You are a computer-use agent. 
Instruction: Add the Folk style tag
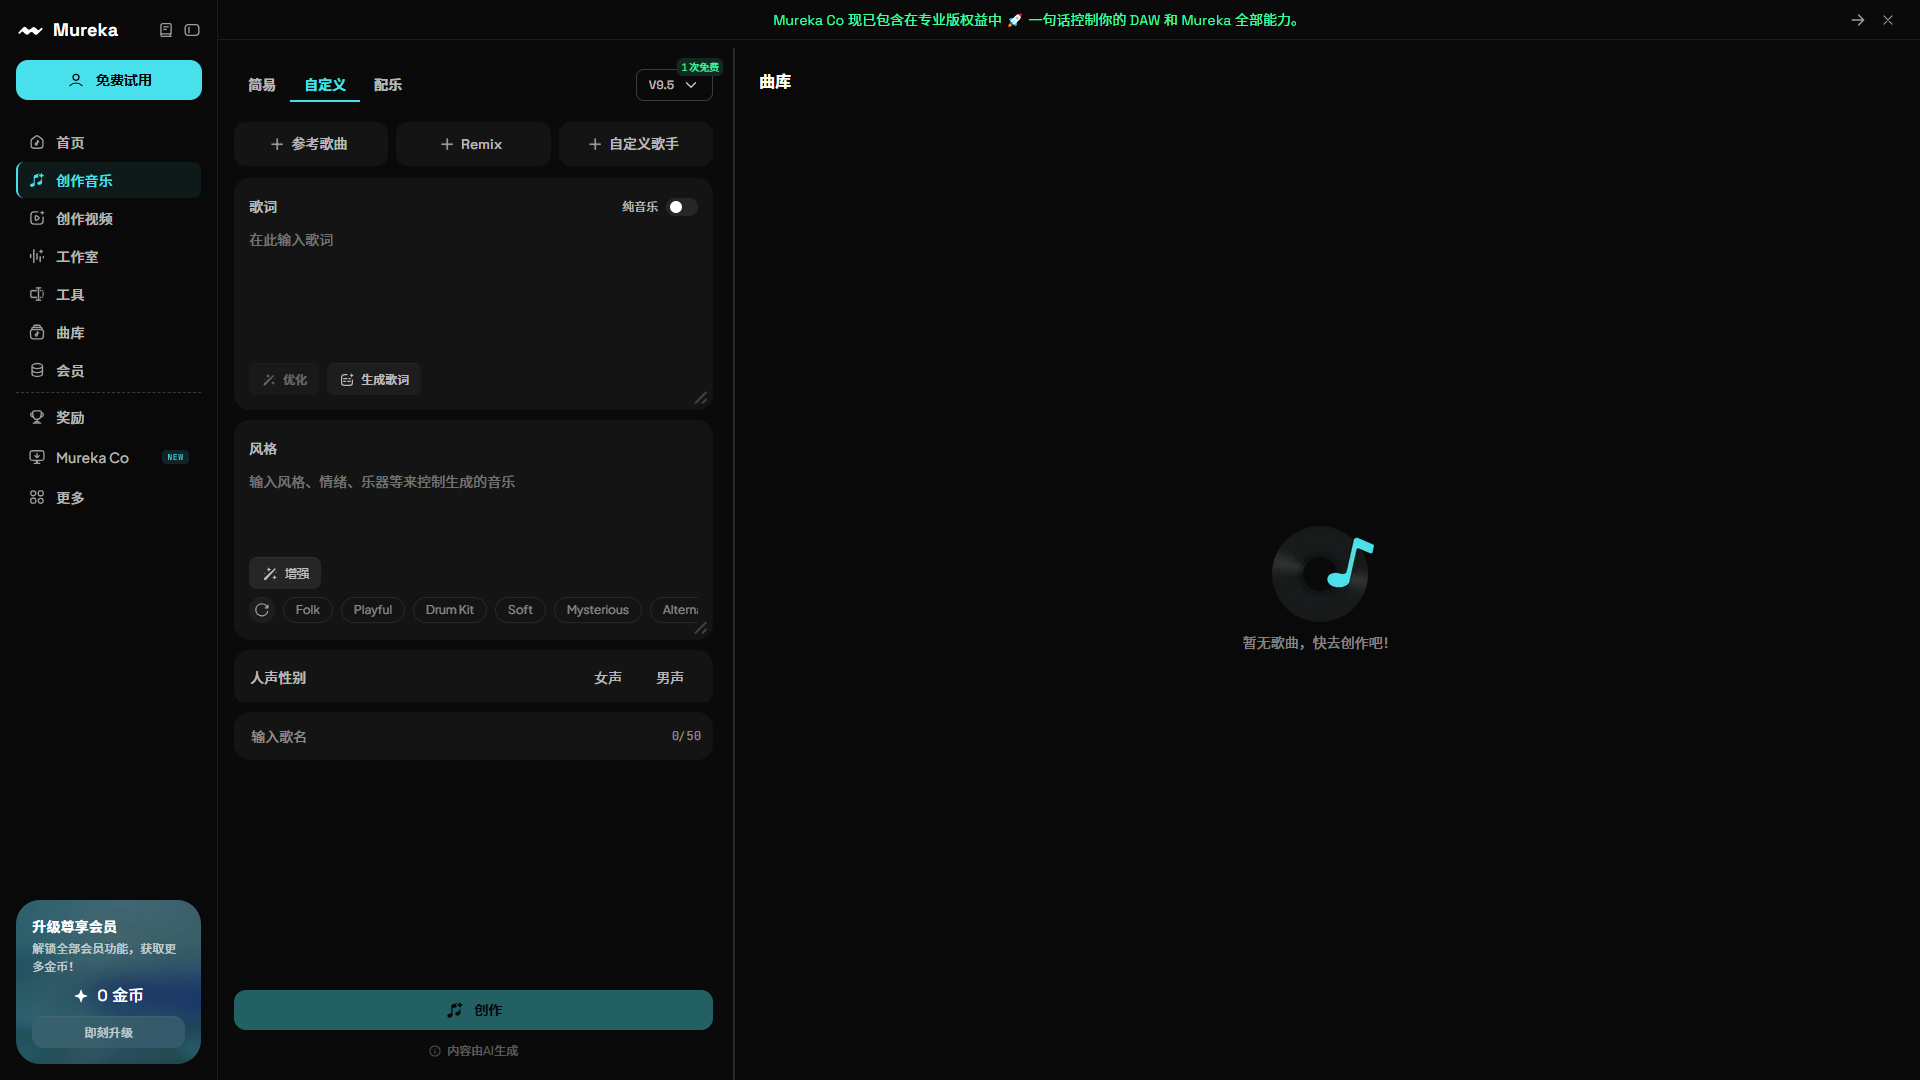click(x=308, y=609)
